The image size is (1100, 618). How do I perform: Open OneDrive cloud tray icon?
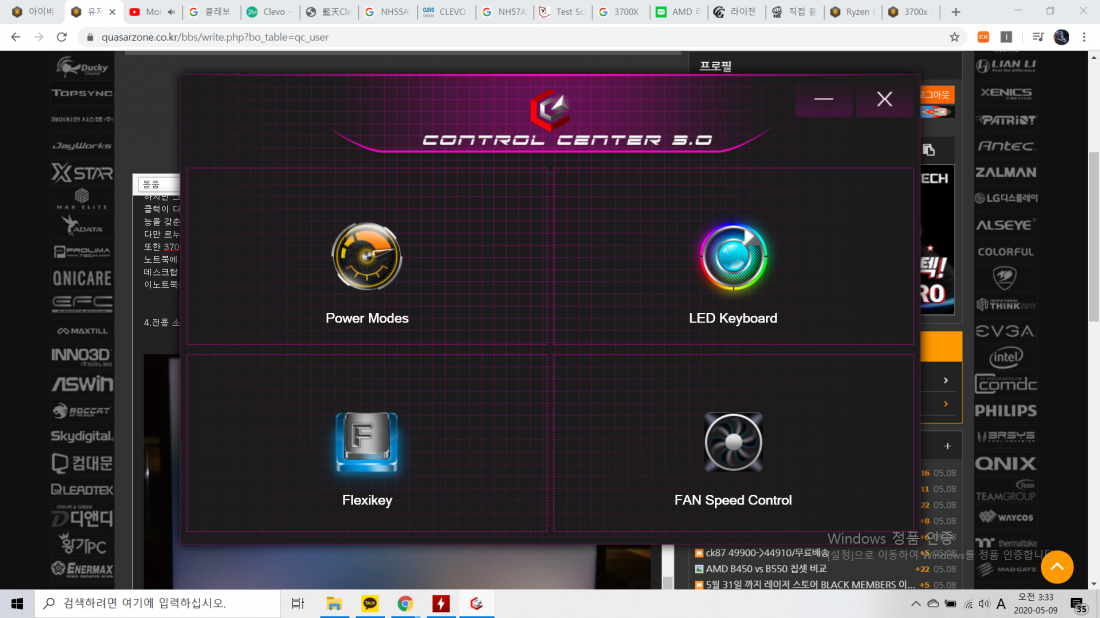933,603
